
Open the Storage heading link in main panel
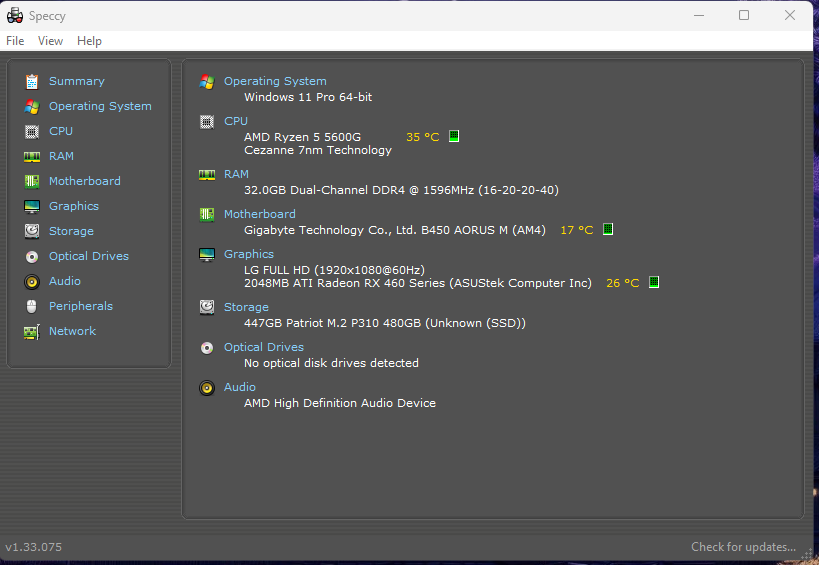point(246,308)
